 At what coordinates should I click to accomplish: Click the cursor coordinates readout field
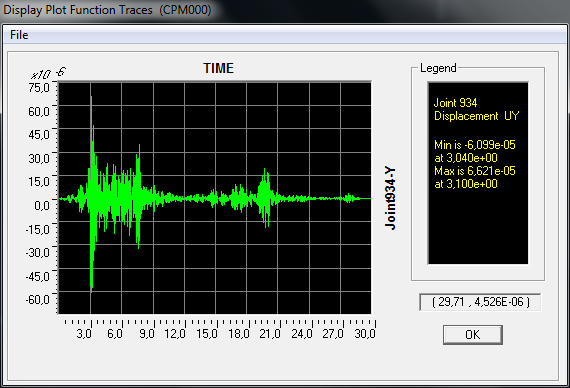pos(480,302)
